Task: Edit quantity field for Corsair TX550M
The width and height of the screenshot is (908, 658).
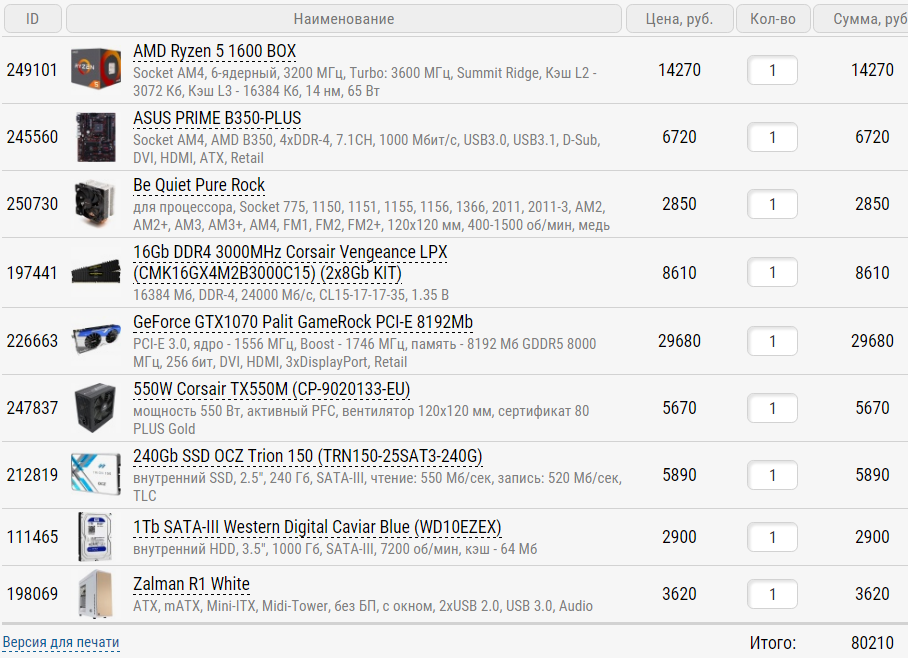Action: click(x=772, y=408)
